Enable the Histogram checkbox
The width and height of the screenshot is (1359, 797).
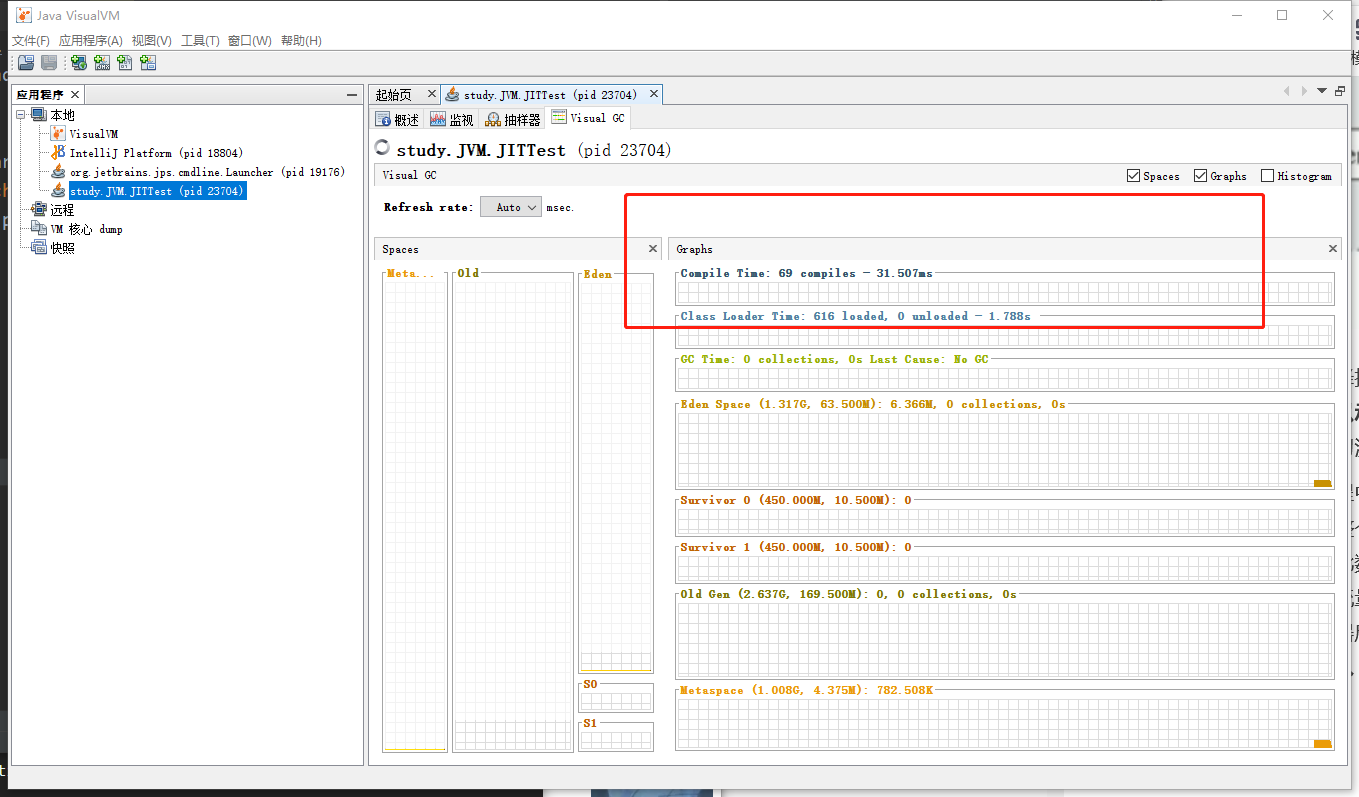pyautogui.click(x=1267, y=176)
